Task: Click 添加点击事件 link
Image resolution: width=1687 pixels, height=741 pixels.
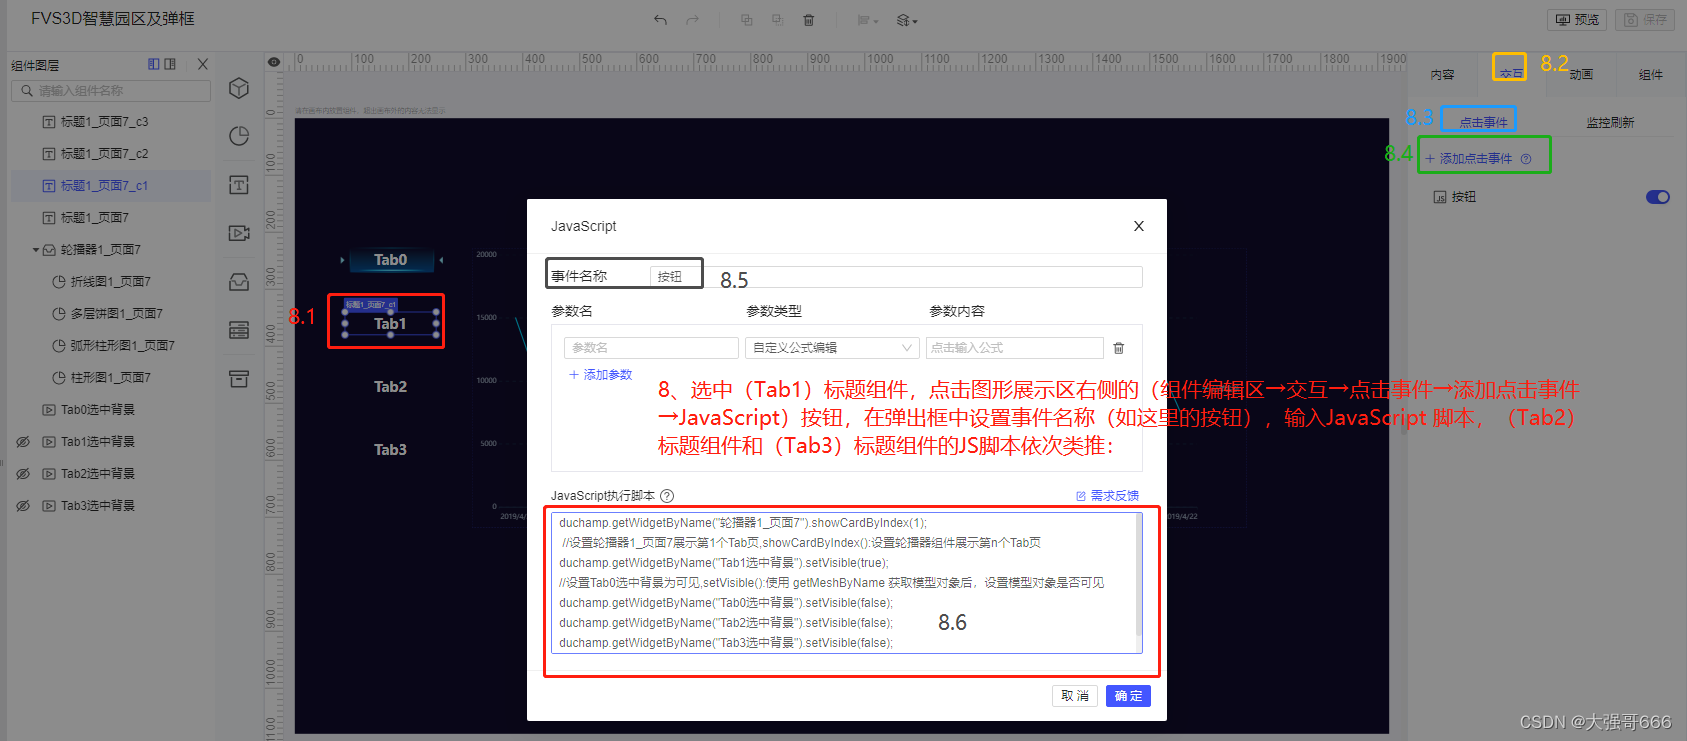Action: [x=1468, y=159]
